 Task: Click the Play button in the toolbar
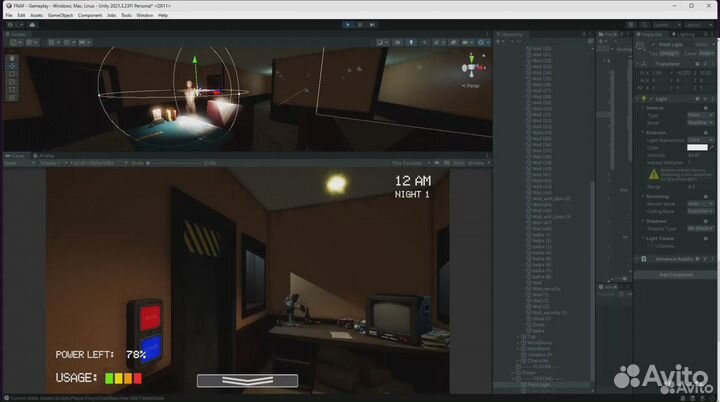348,25
